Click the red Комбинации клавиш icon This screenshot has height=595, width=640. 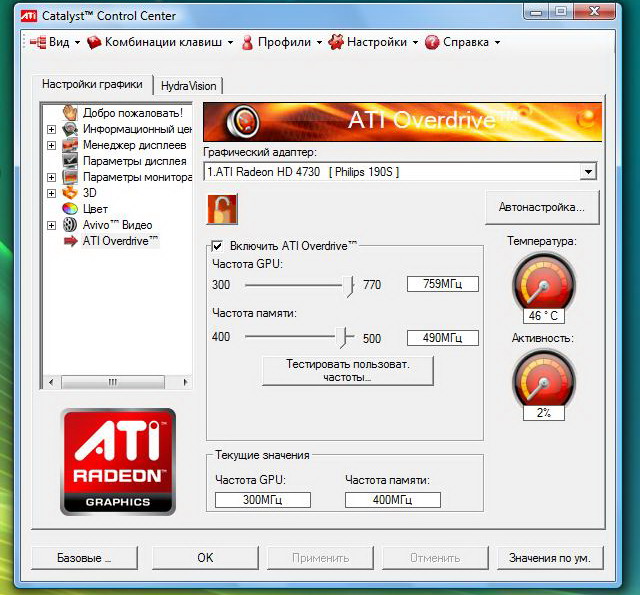[94, 42]
